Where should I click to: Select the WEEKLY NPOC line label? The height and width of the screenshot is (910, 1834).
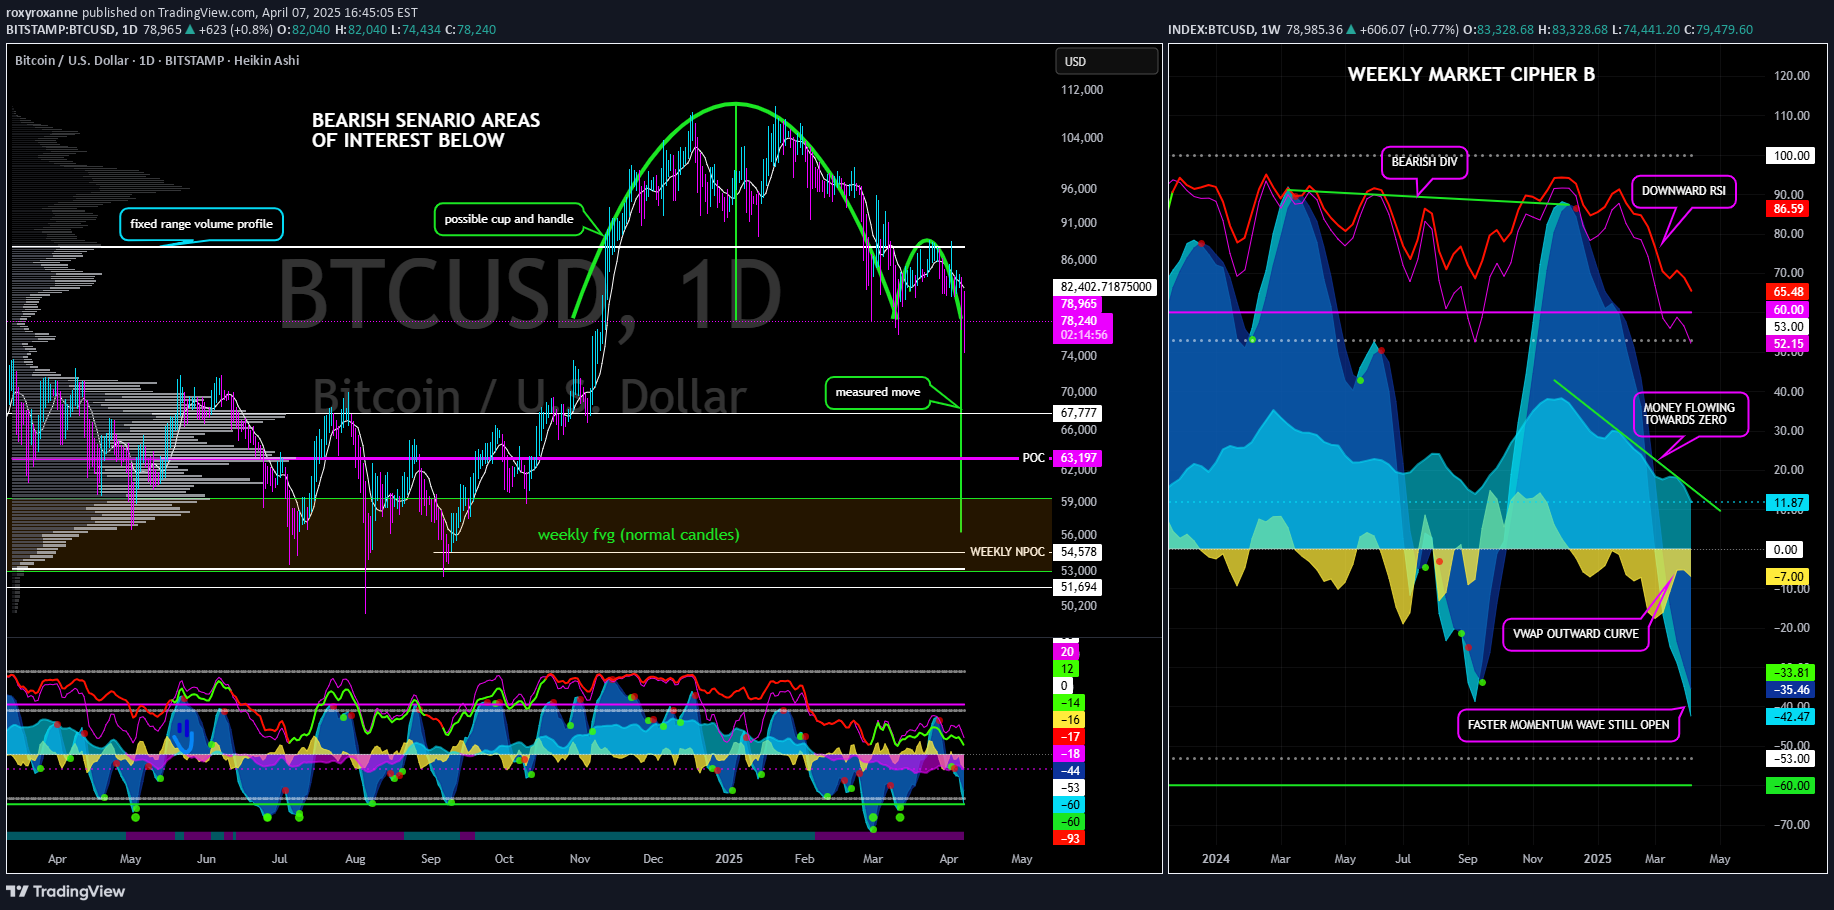pyautogui.click(x=1007, y=552)
